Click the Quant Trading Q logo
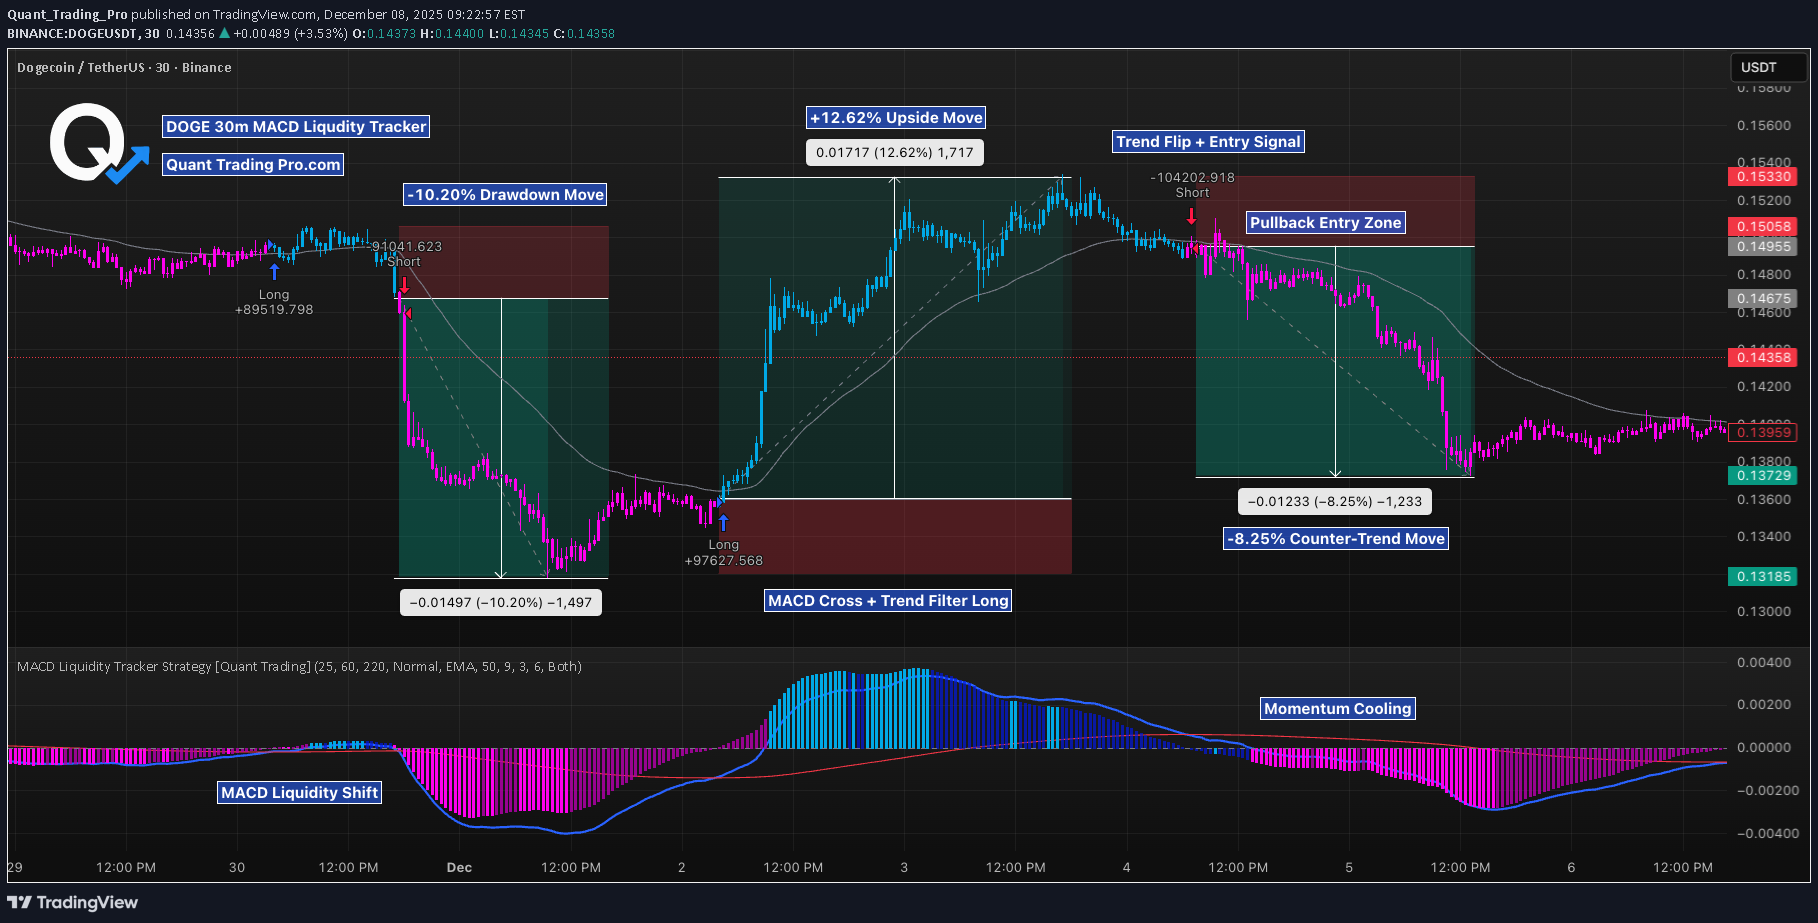1818x923 pixels. pyautogui.click(x=88, y=140)
